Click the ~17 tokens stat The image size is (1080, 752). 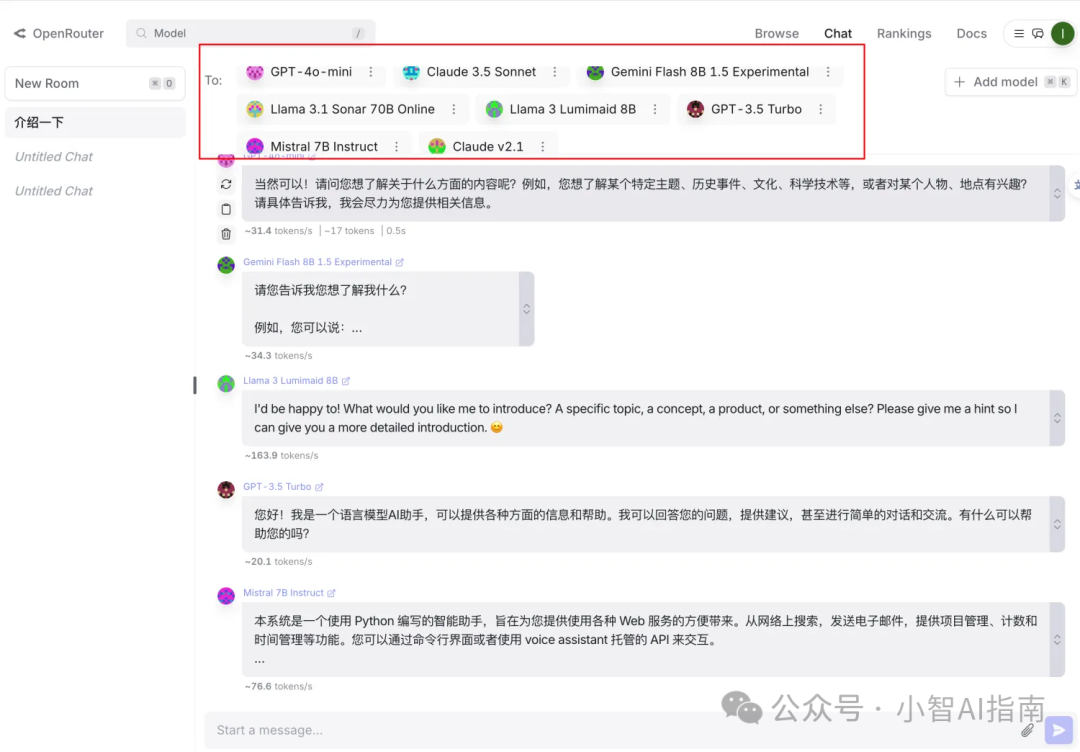tap(349, 231)
